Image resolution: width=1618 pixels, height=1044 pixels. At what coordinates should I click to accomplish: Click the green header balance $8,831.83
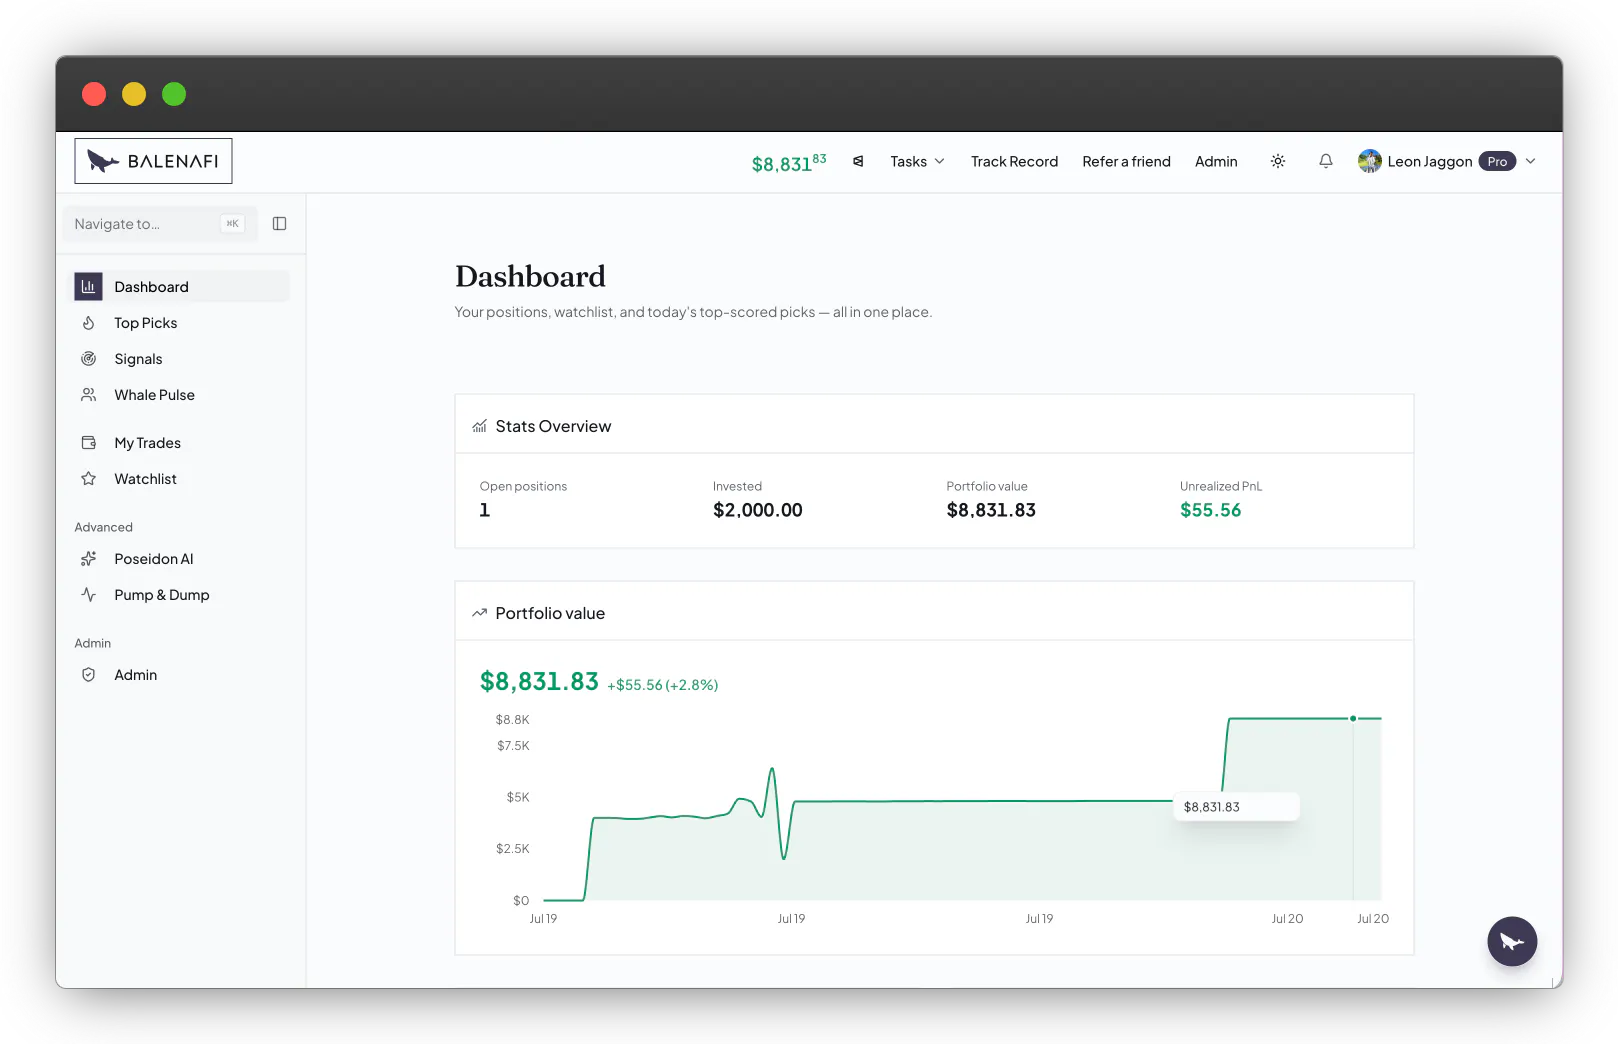click(x=789, y=162)
